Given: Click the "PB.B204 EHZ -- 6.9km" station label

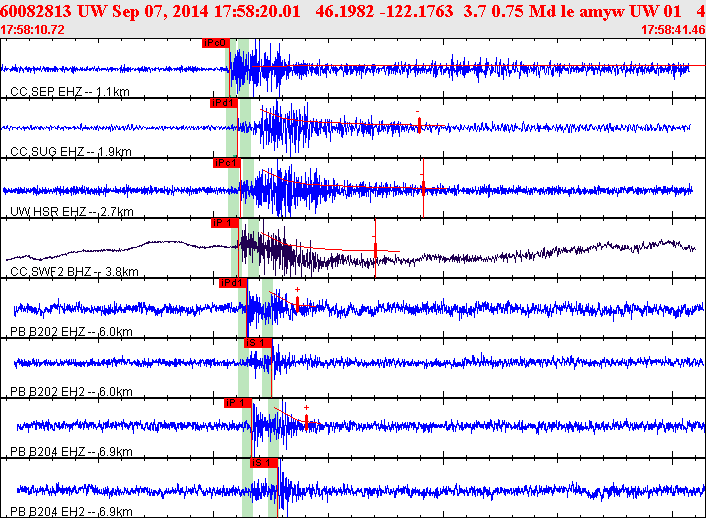Looking at the screenshot, I should pos(71,452).
